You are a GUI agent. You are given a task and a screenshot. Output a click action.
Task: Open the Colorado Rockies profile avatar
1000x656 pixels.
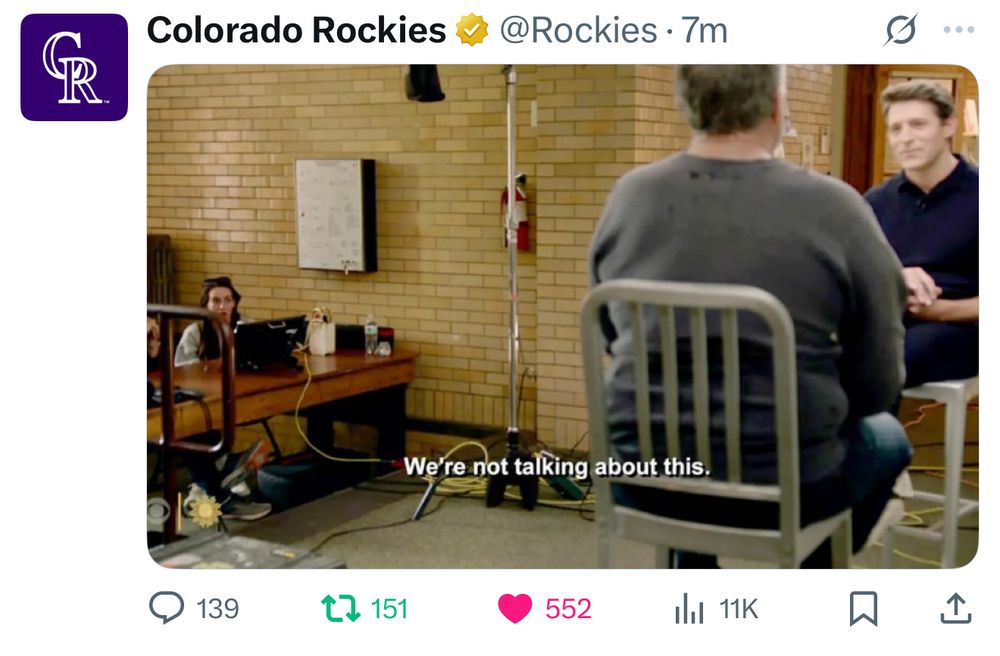[74, 67]
